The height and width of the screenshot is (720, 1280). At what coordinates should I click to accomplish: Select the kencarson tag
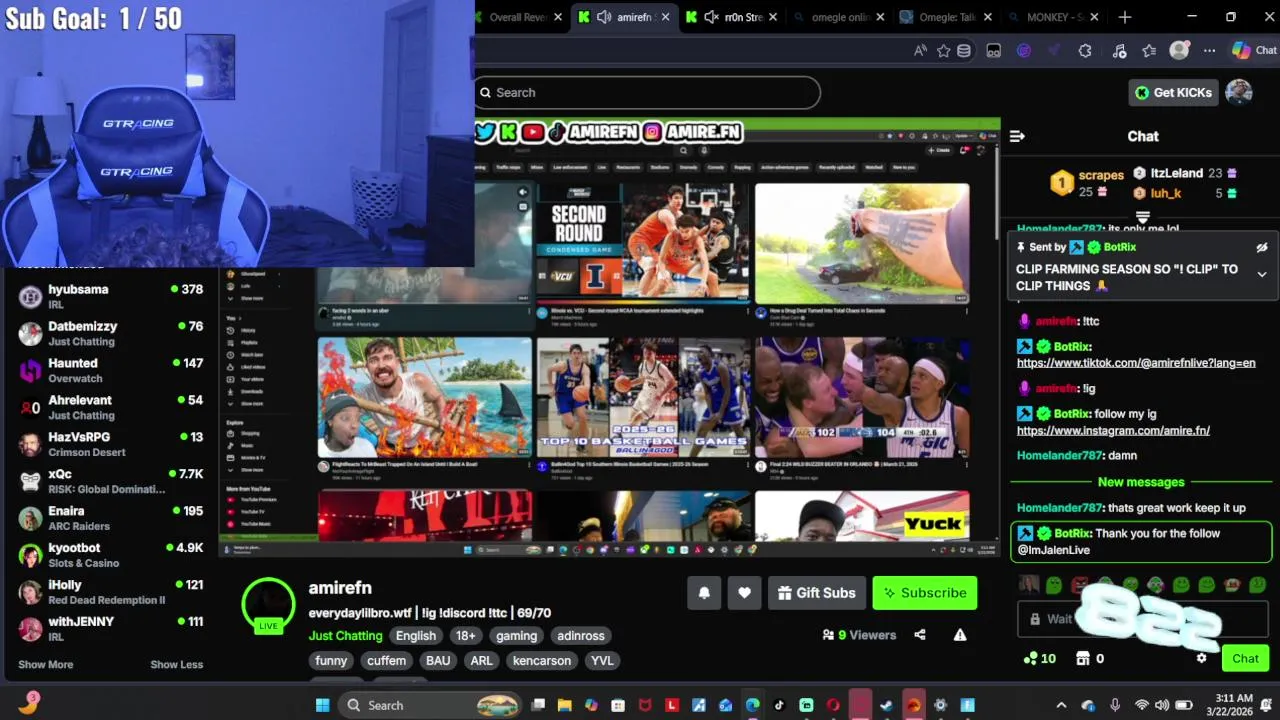pyautogui.click(x=542, y=660)
